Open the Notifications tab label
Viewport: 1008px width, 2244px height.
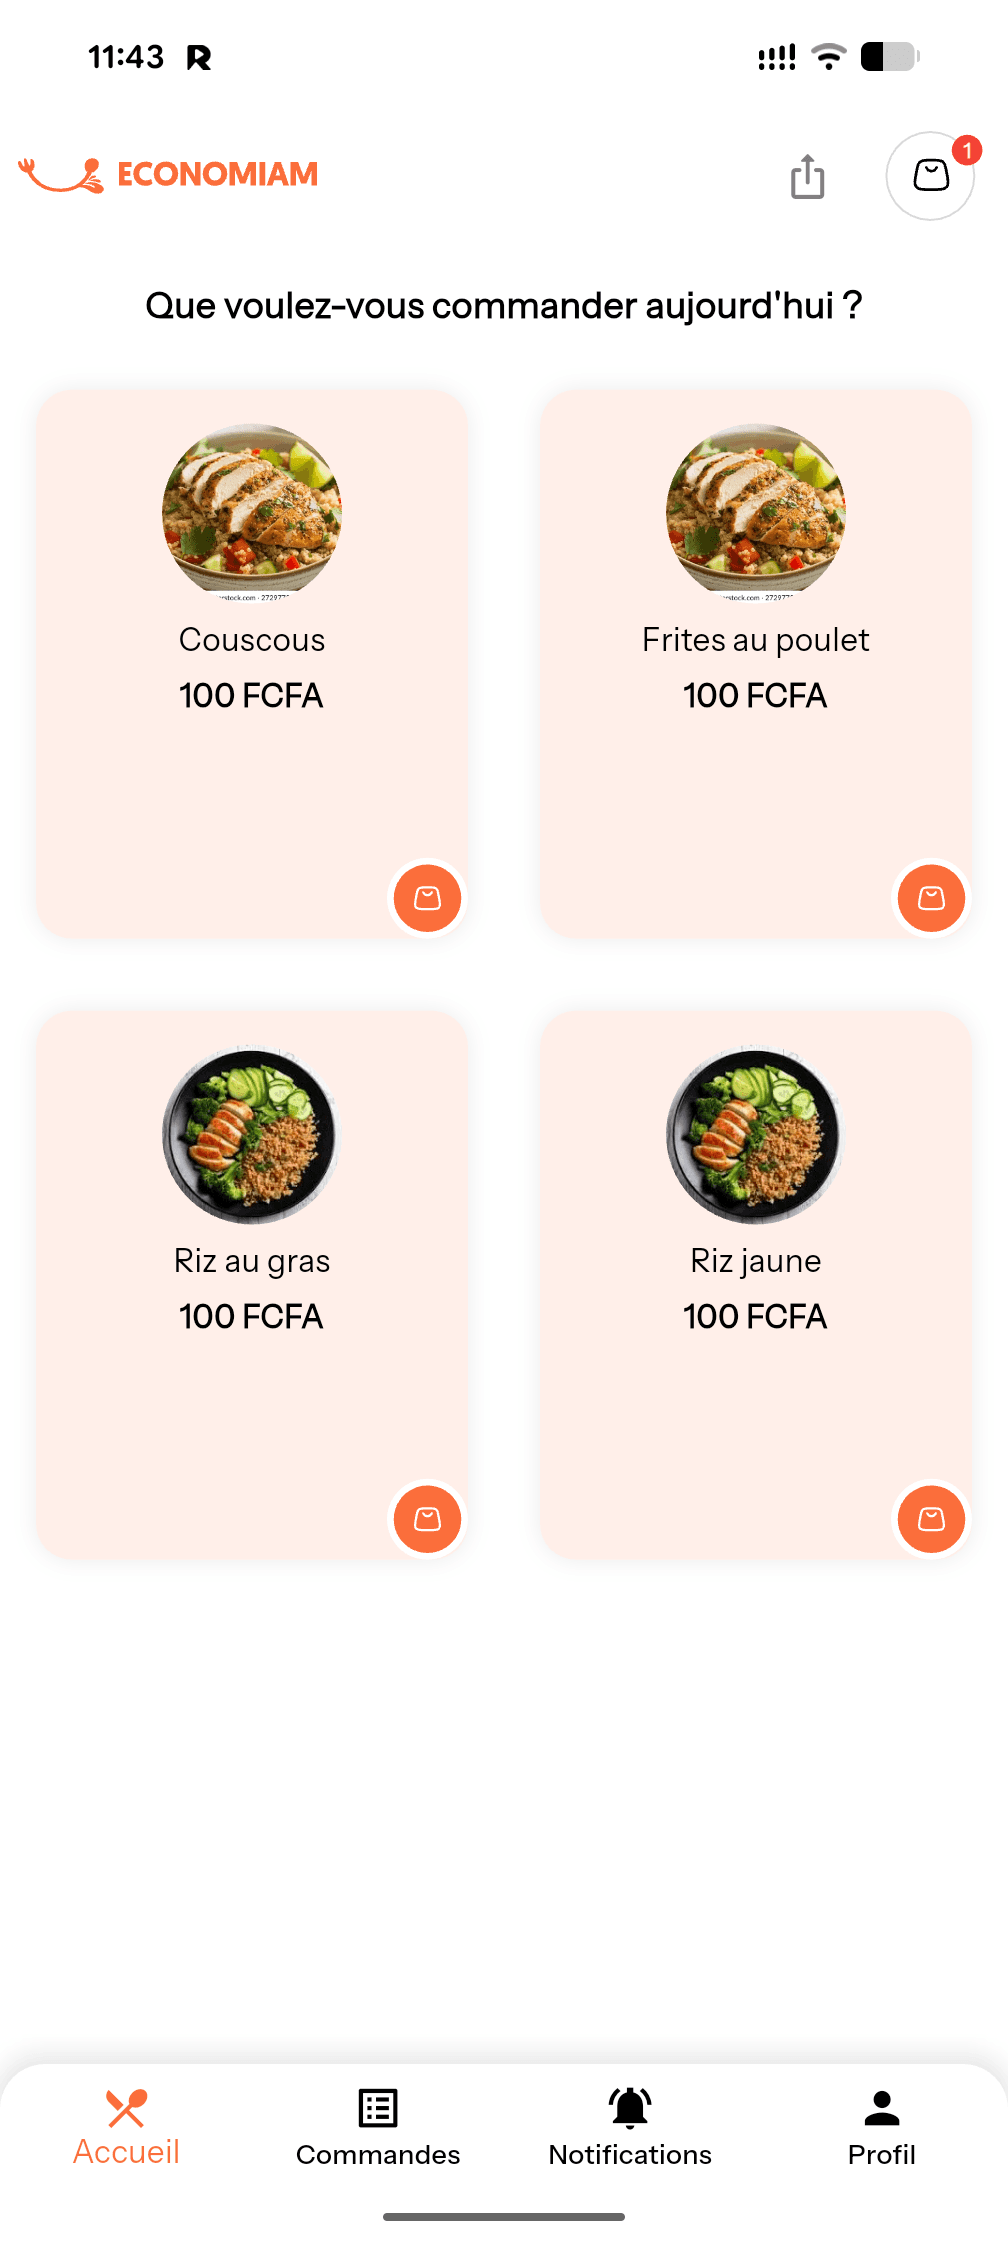(630, 2154)
